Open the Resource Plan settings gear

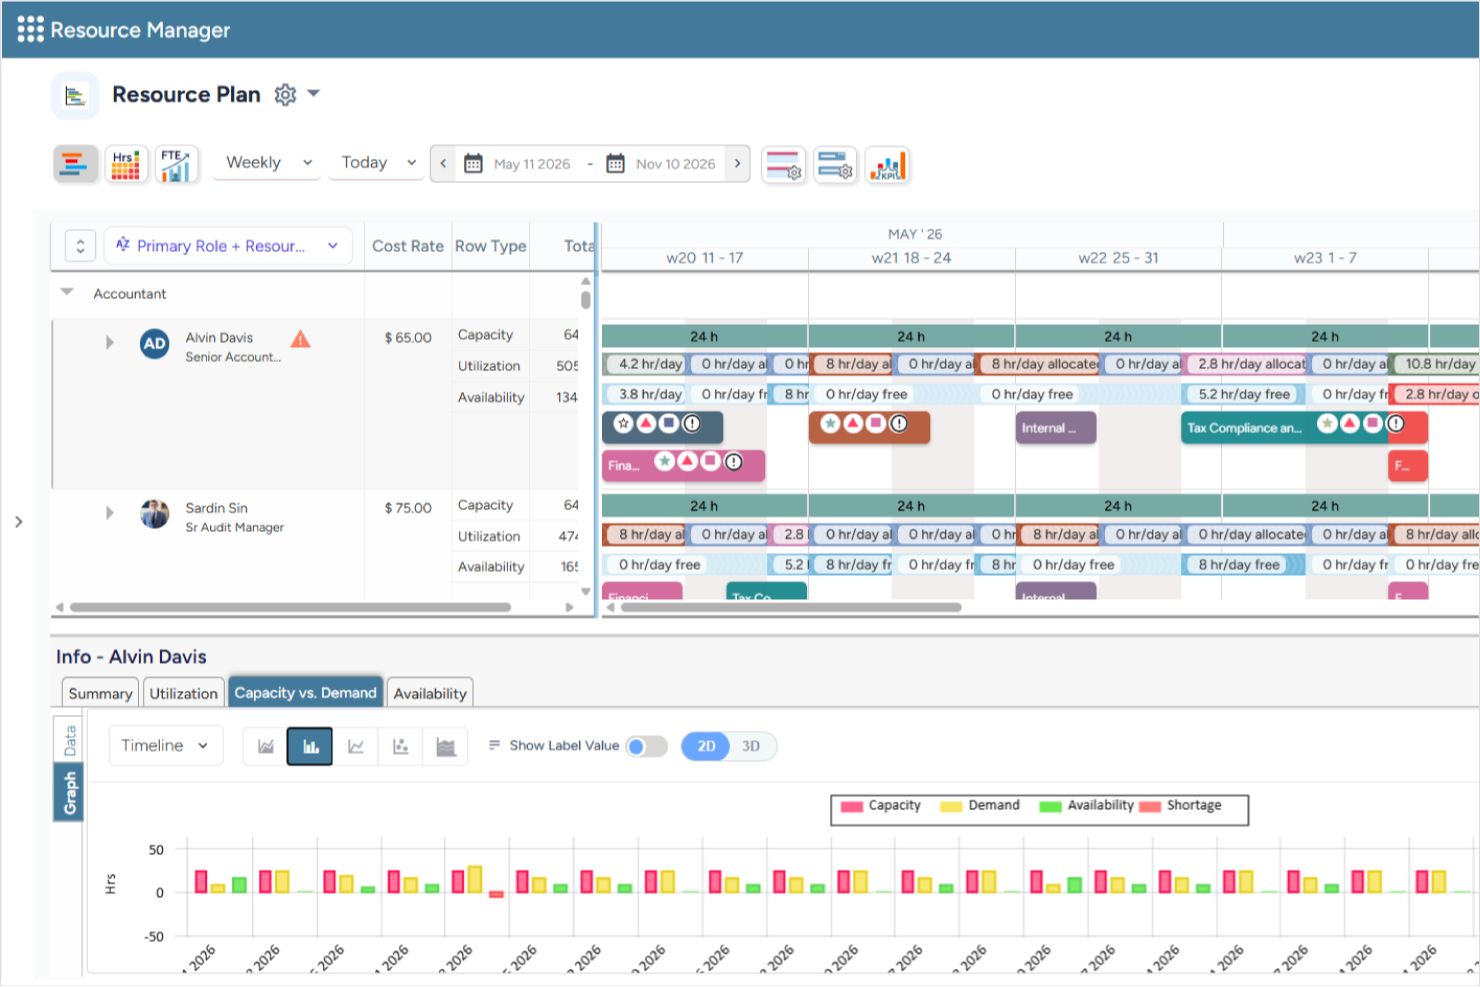click(286, 95)
